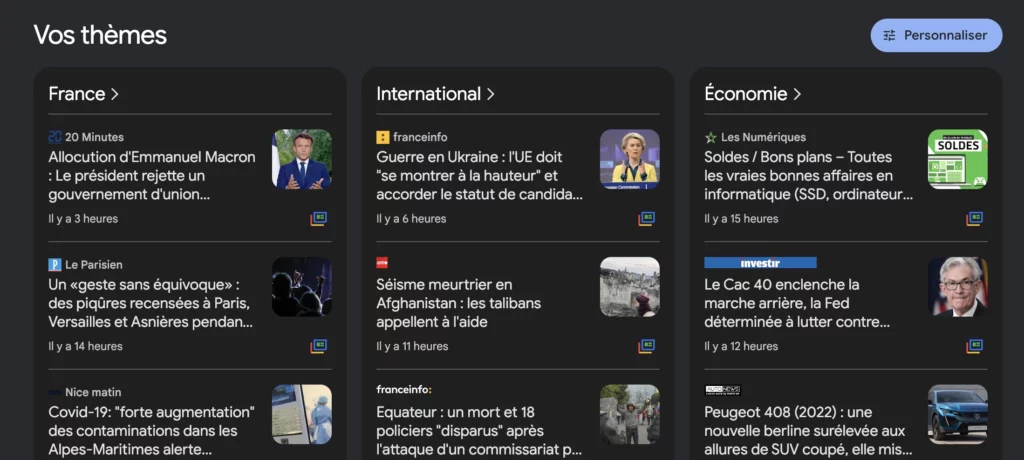Open full coverage for Soldes Bons plans article
Viewport: 1024px width, 460px height.
coord(974,219)
